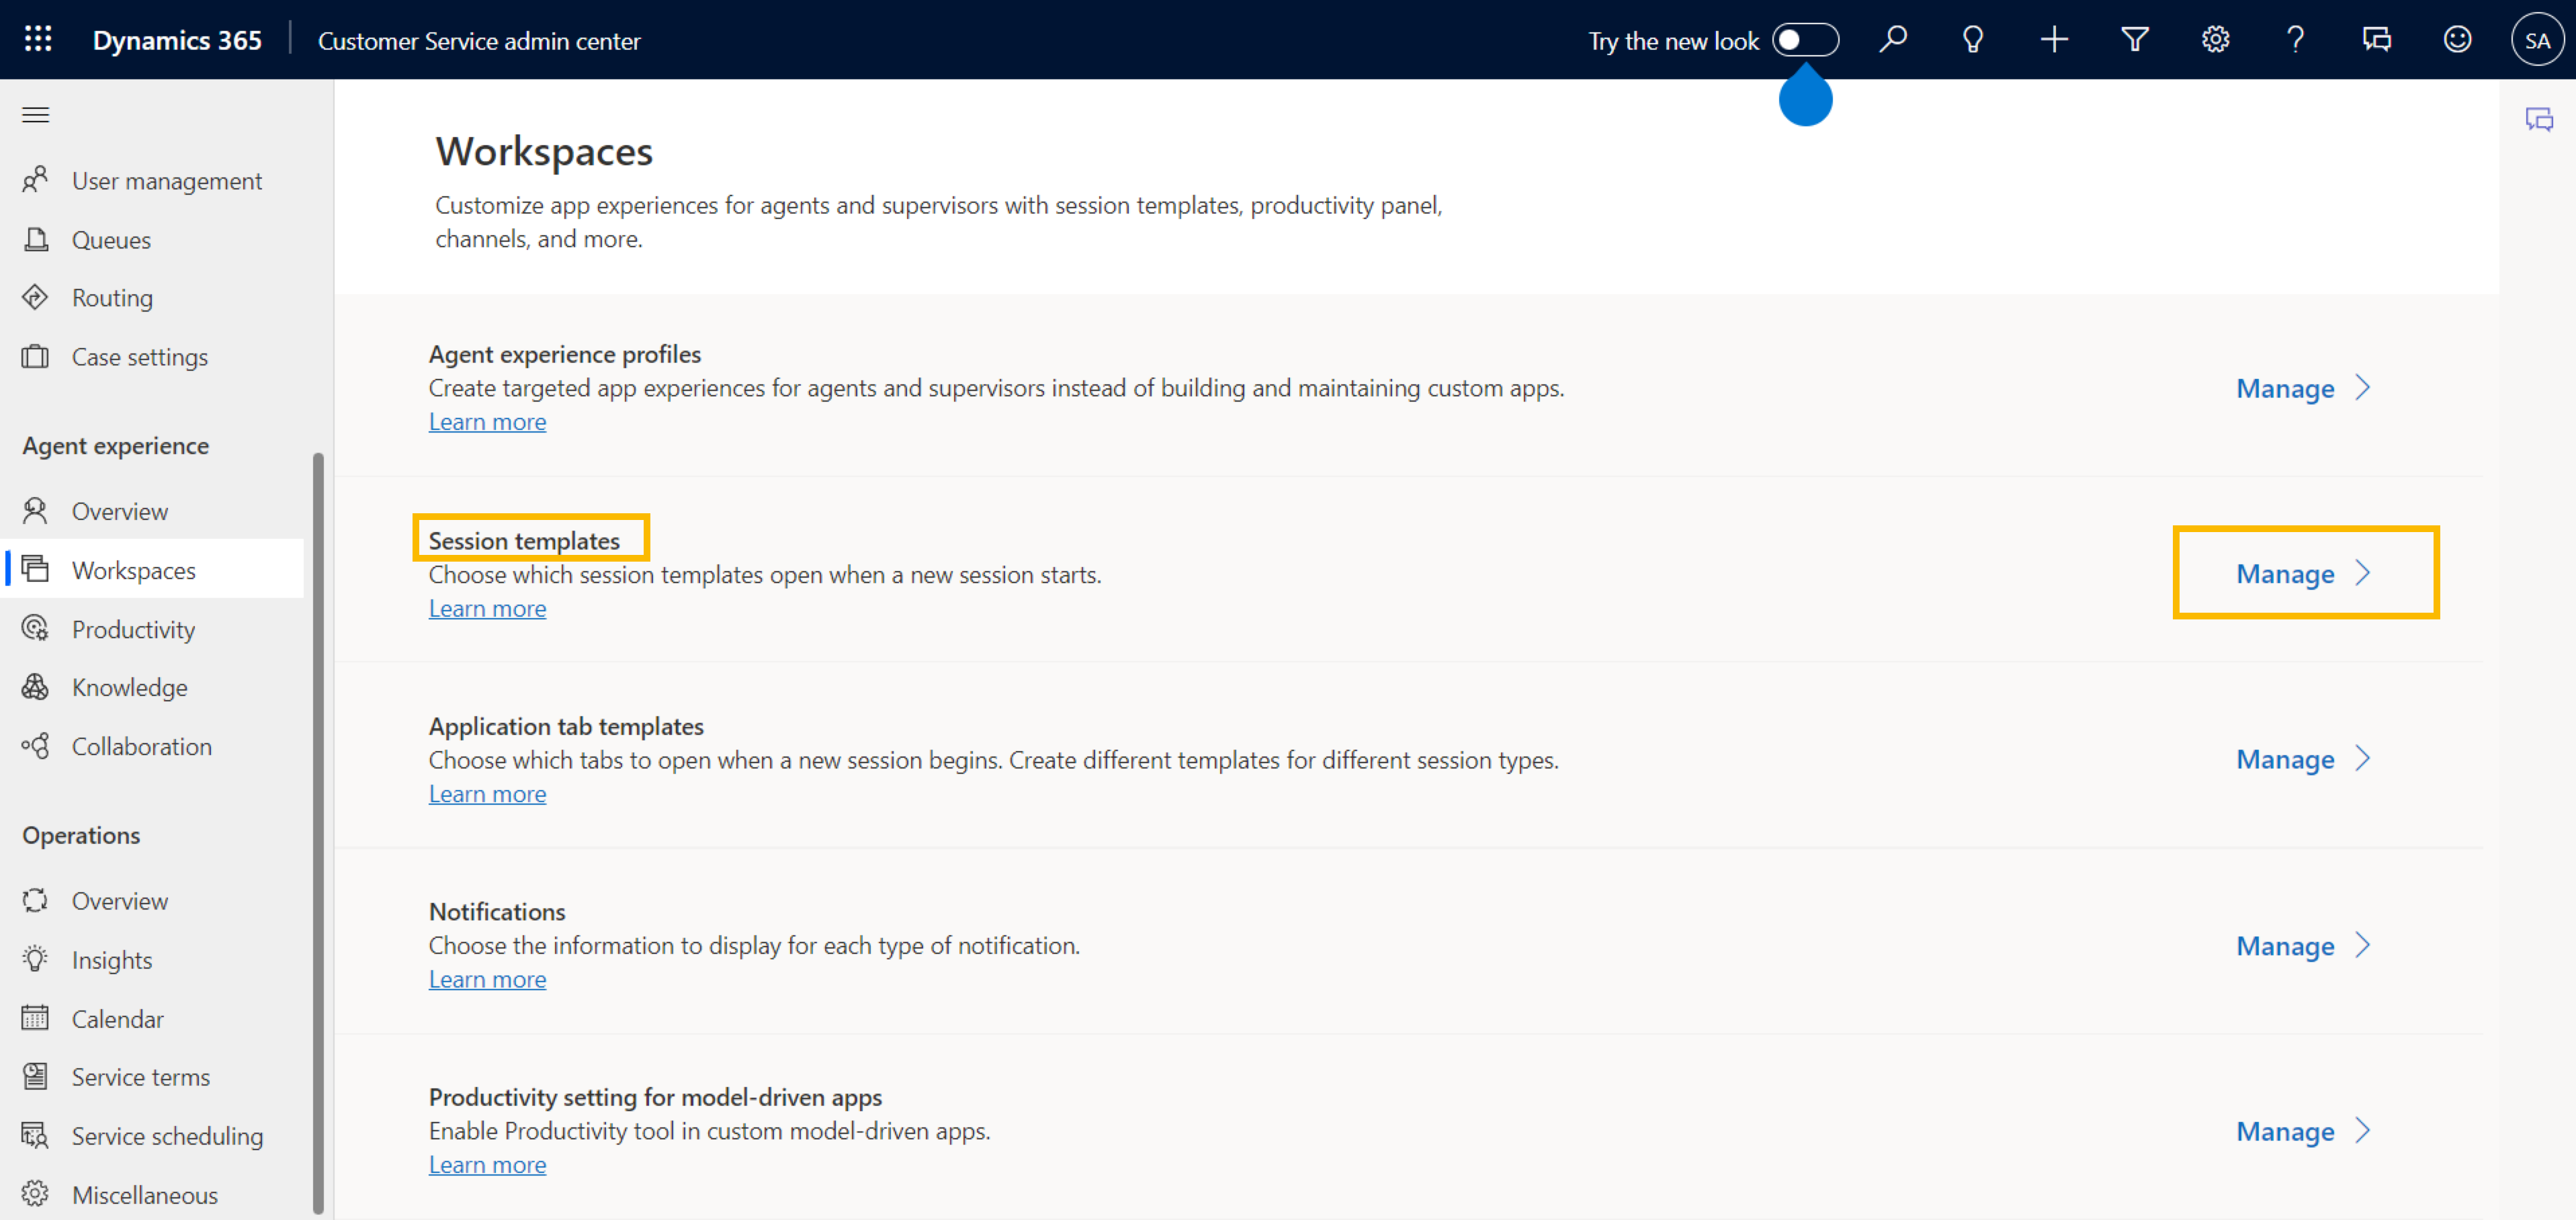Open Manage chevron for Notifications

point(2363,945)
